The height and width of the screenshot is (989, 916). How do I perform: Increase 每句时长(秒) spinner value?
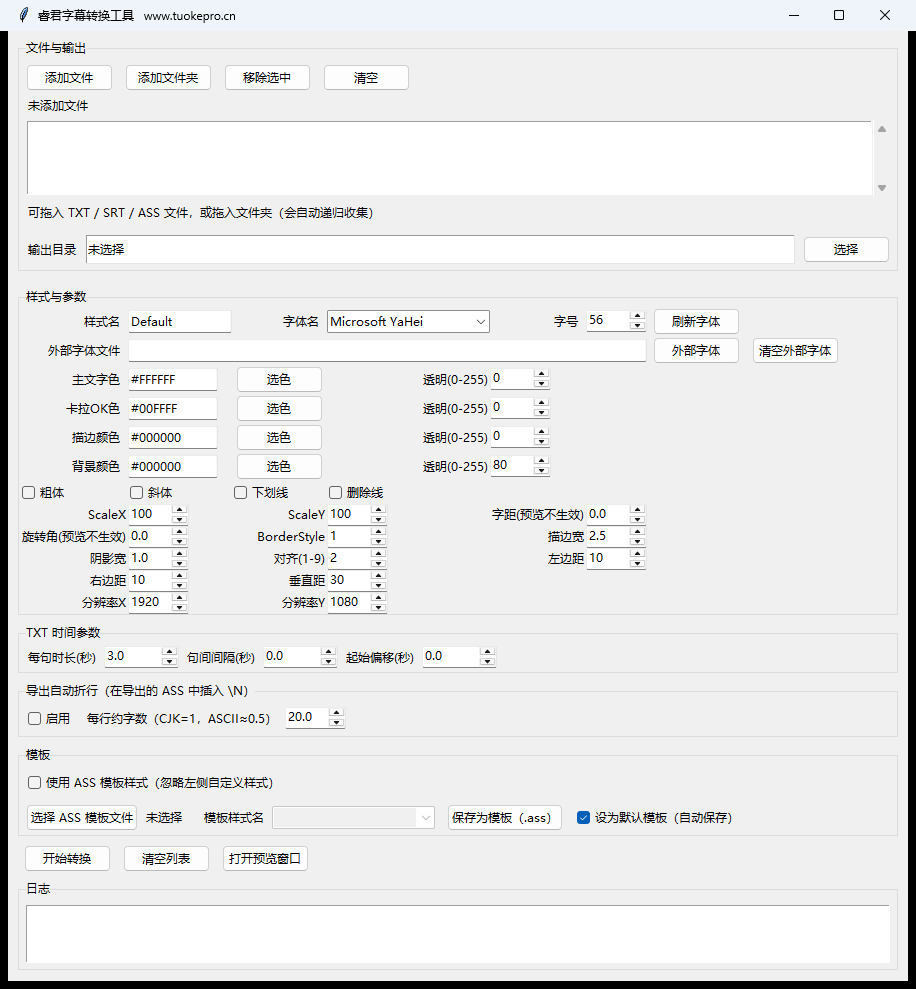click(169, 652)
